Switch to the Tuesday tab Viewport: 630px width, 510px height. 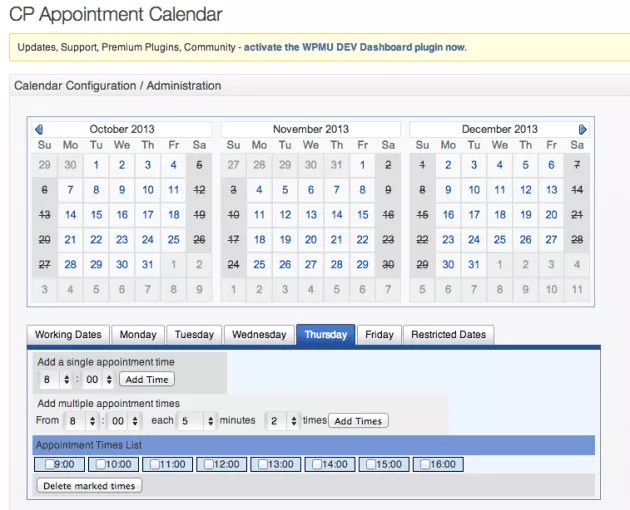click(x=194, y=335)
